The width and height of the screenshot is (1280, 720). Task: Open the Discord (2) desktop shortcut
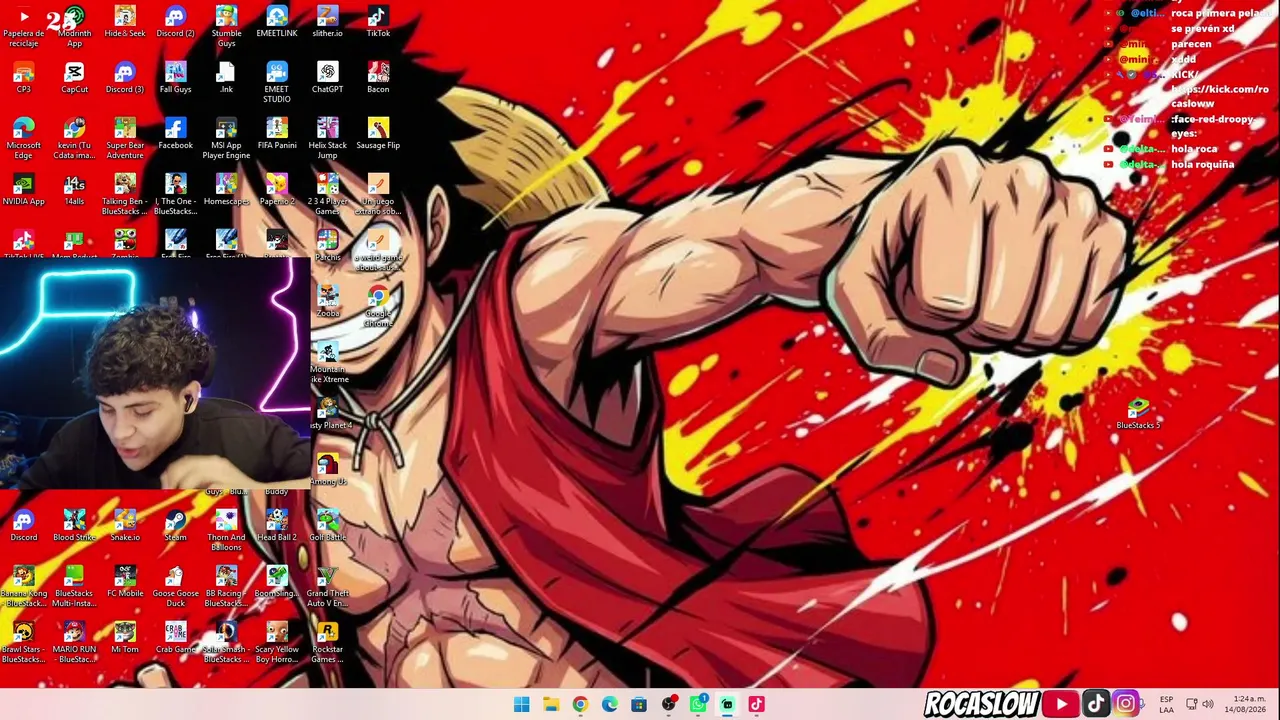coord(175,22)
